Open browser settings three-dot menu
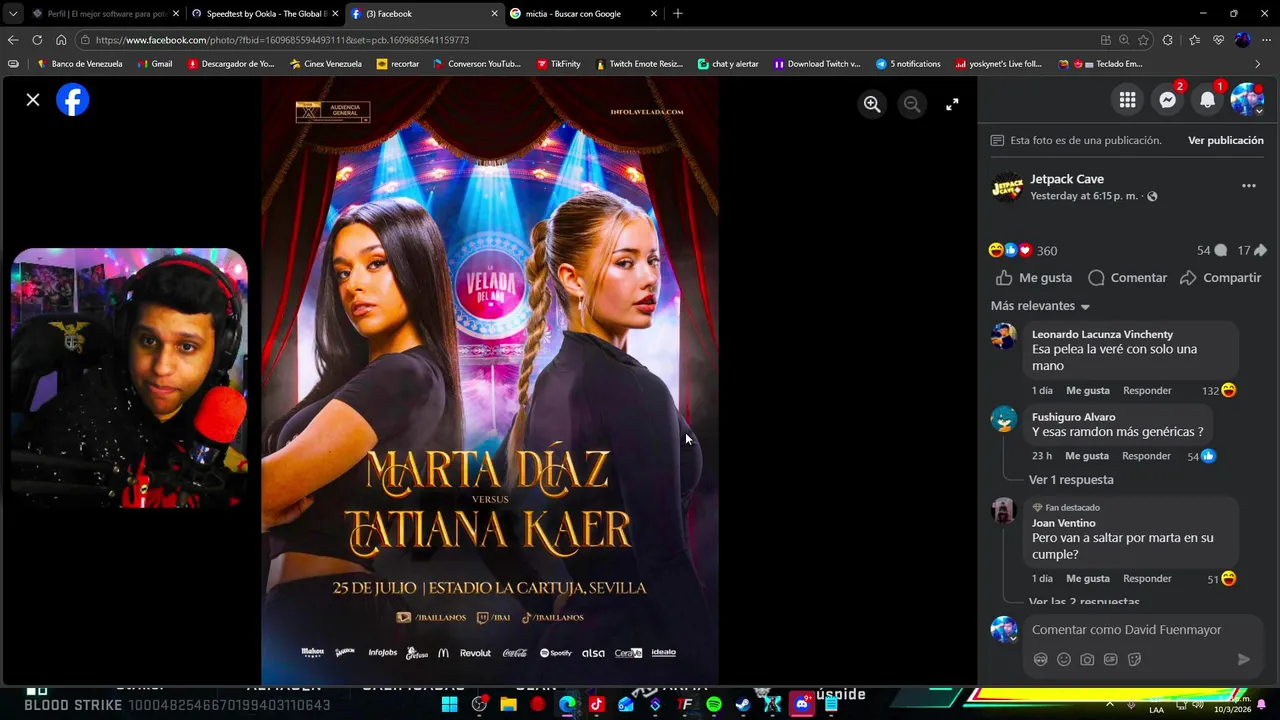 tap(1267, 40)
